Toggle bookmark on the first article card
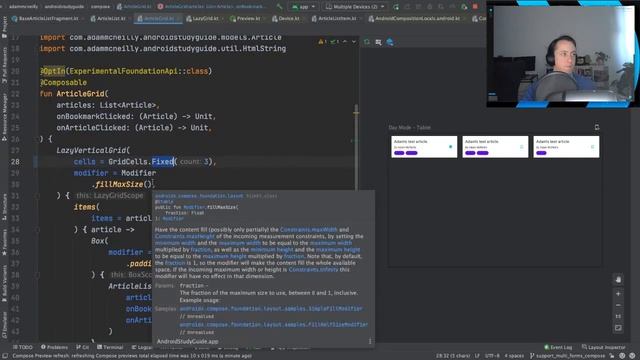640x360 pixels. [x=451, y=147]
